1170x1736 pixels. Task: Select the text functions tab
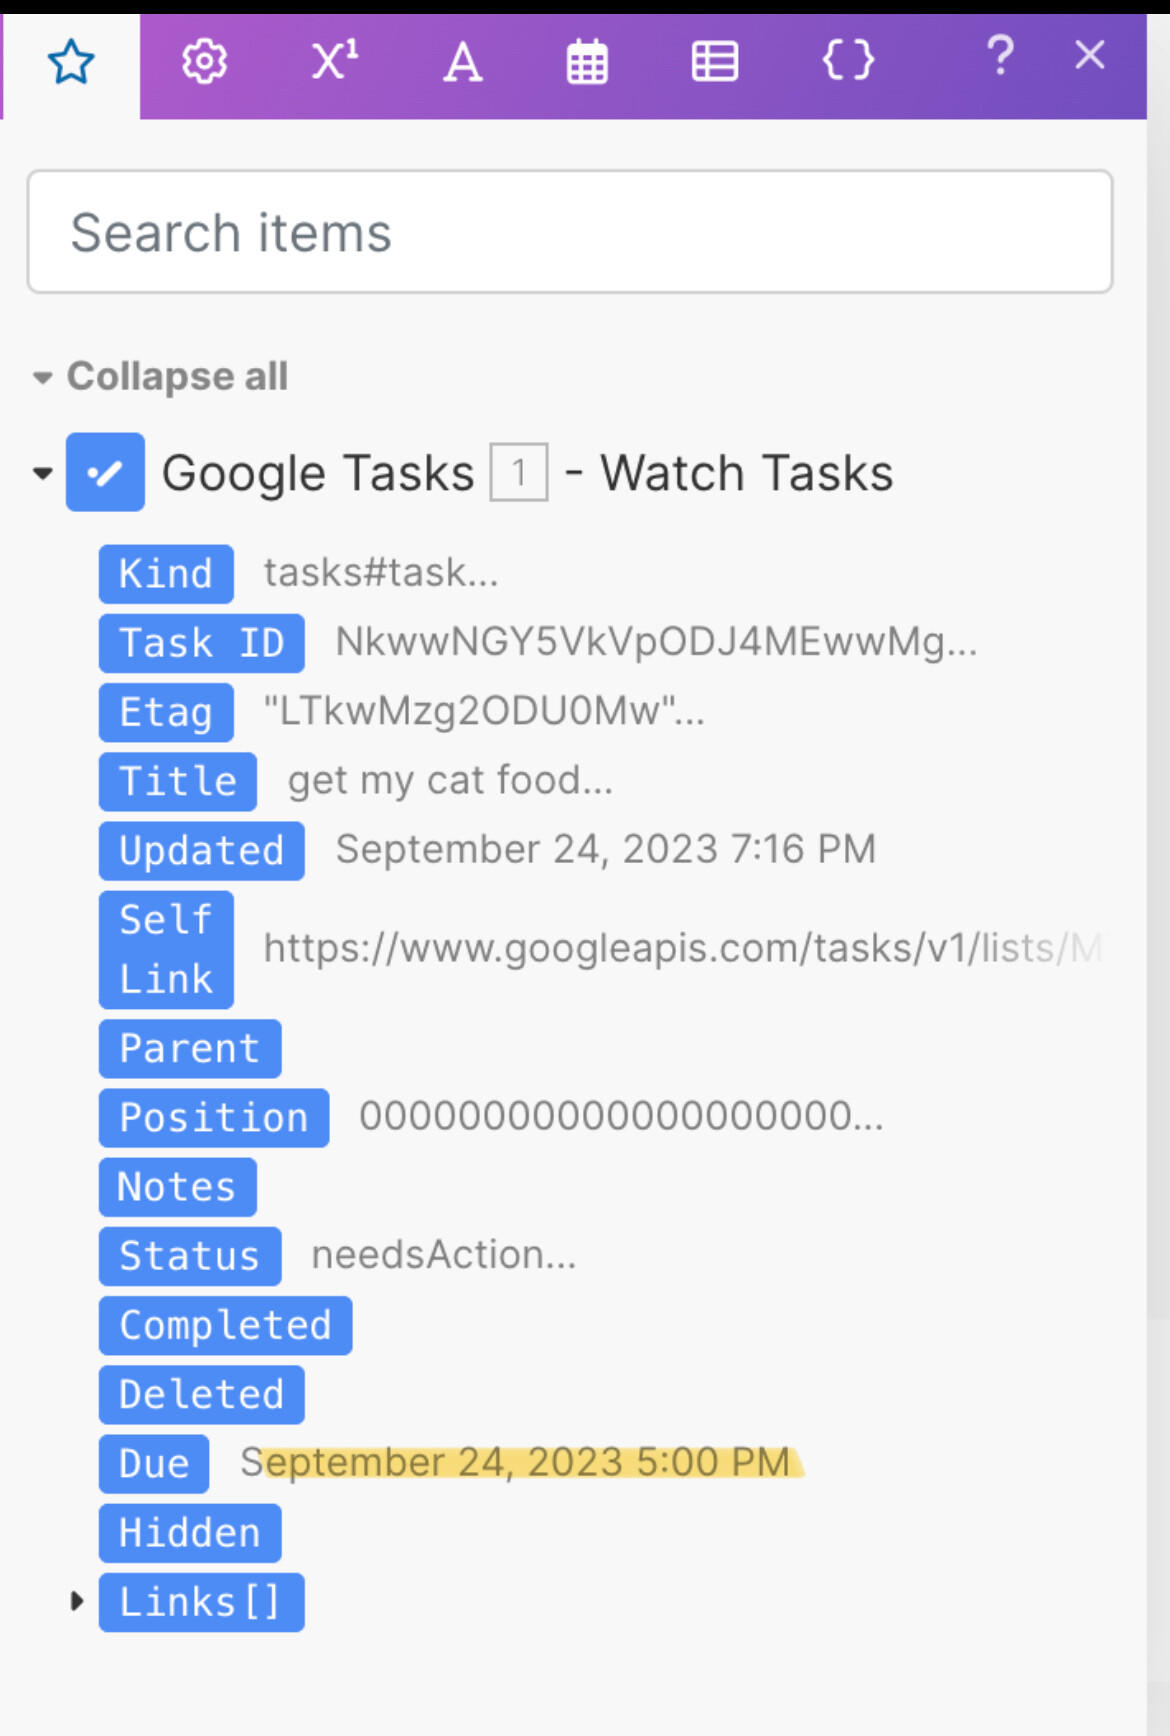[x=462, y=63]
